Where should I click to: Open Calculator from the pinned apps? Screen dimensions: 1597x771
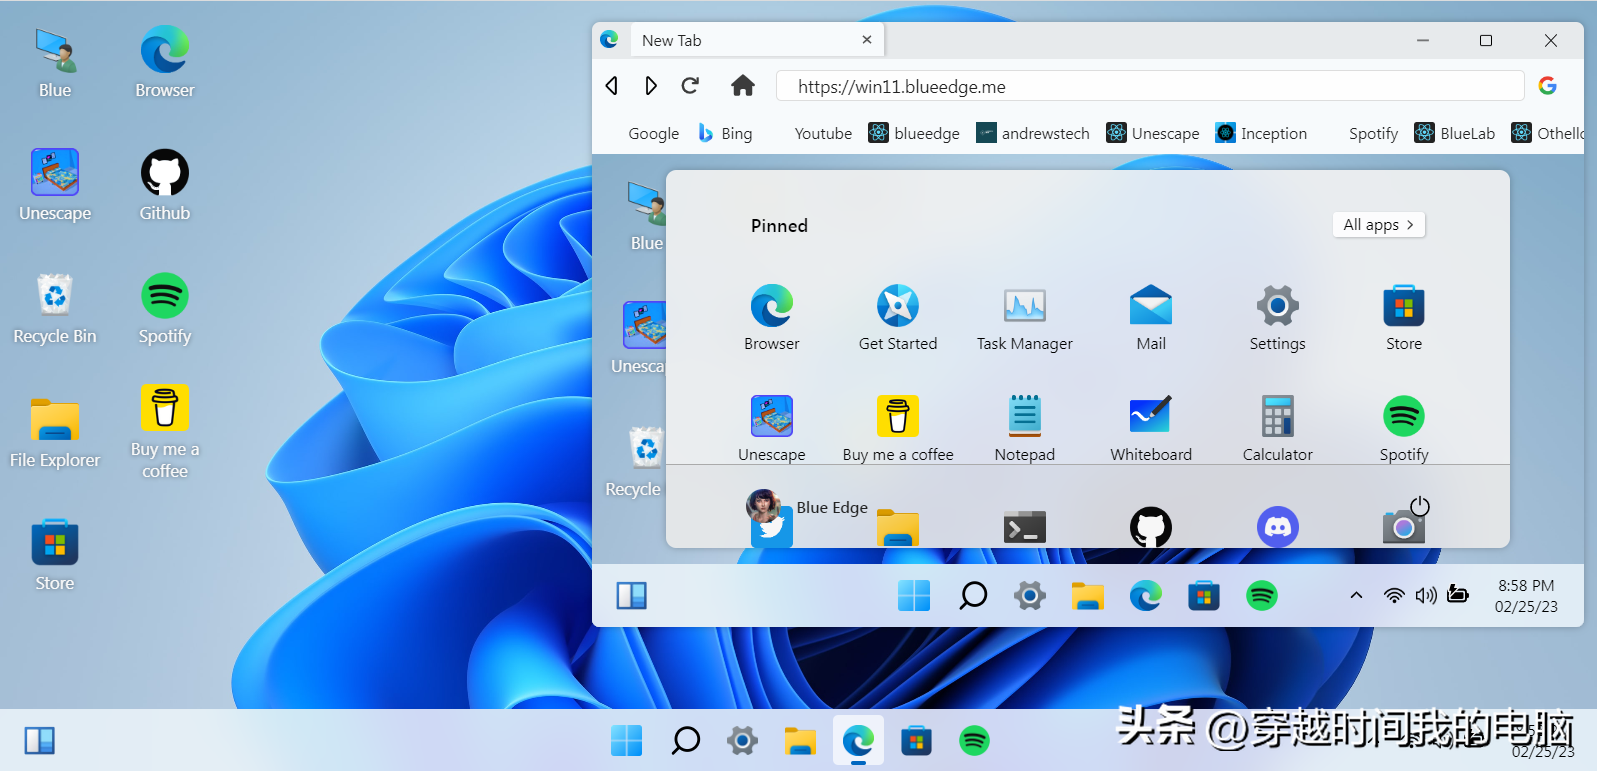1278,428
